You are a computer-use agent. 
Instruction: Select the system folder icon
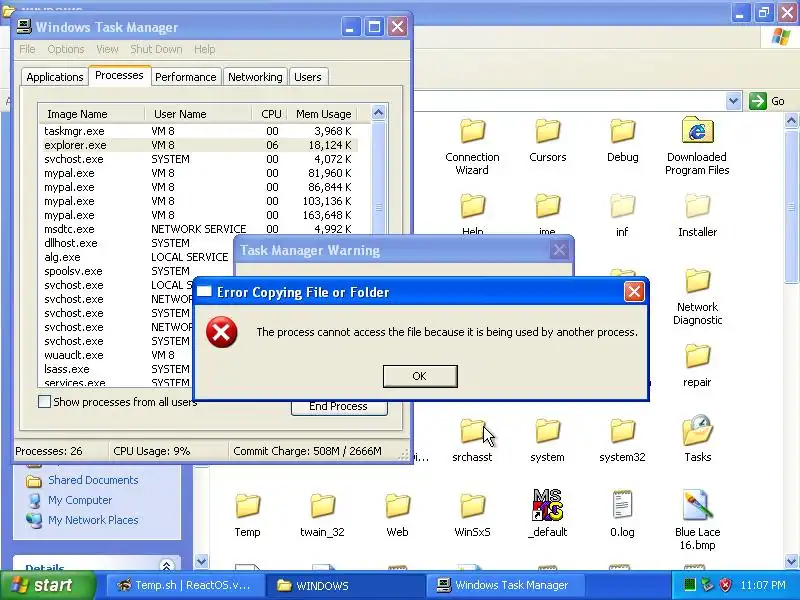547,431
